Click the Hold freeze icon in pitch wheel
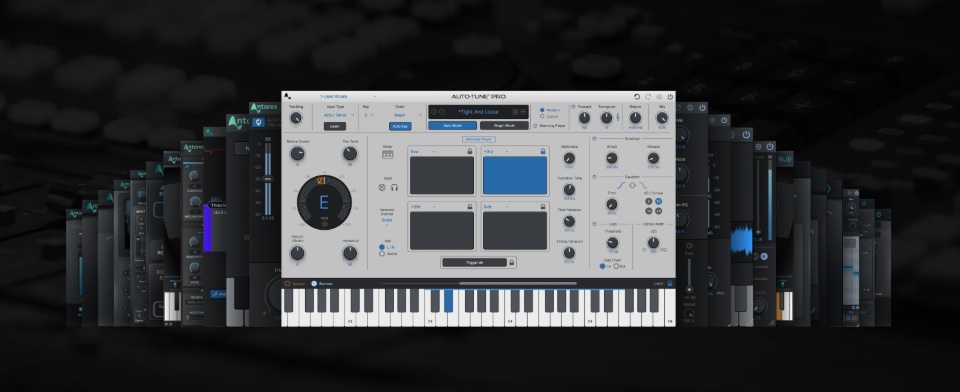This screenshot has height=392, width=960. (324, 224)
